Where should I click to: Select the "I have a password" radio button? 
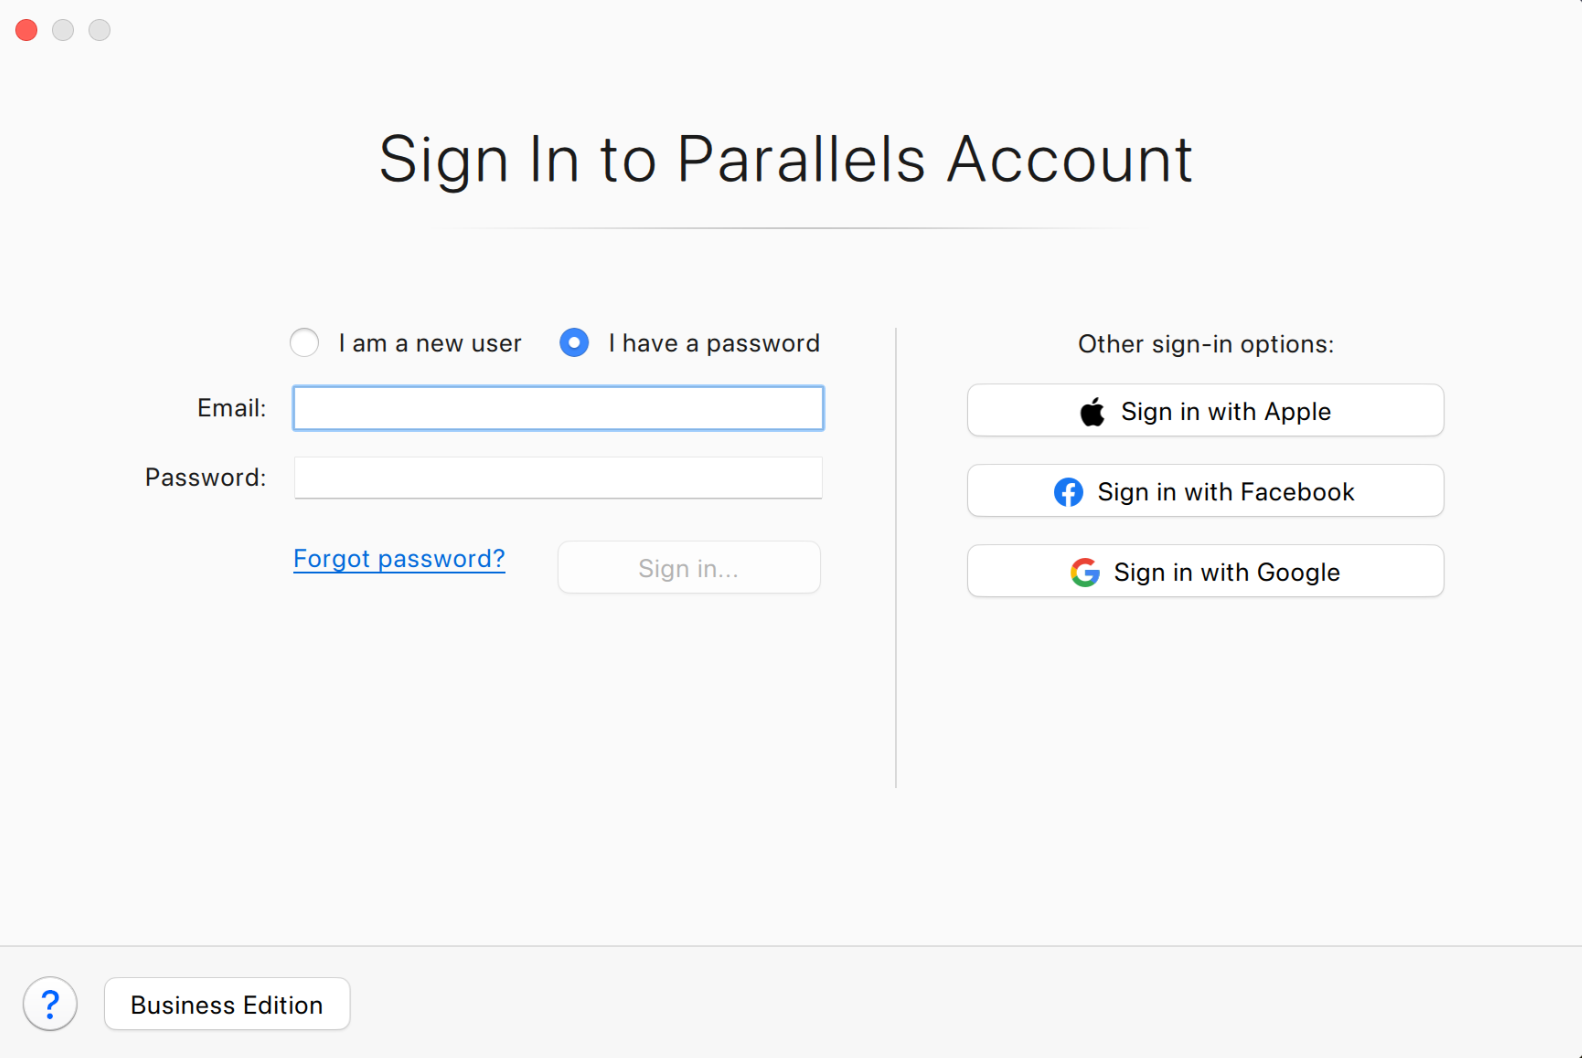coord(573,342)
